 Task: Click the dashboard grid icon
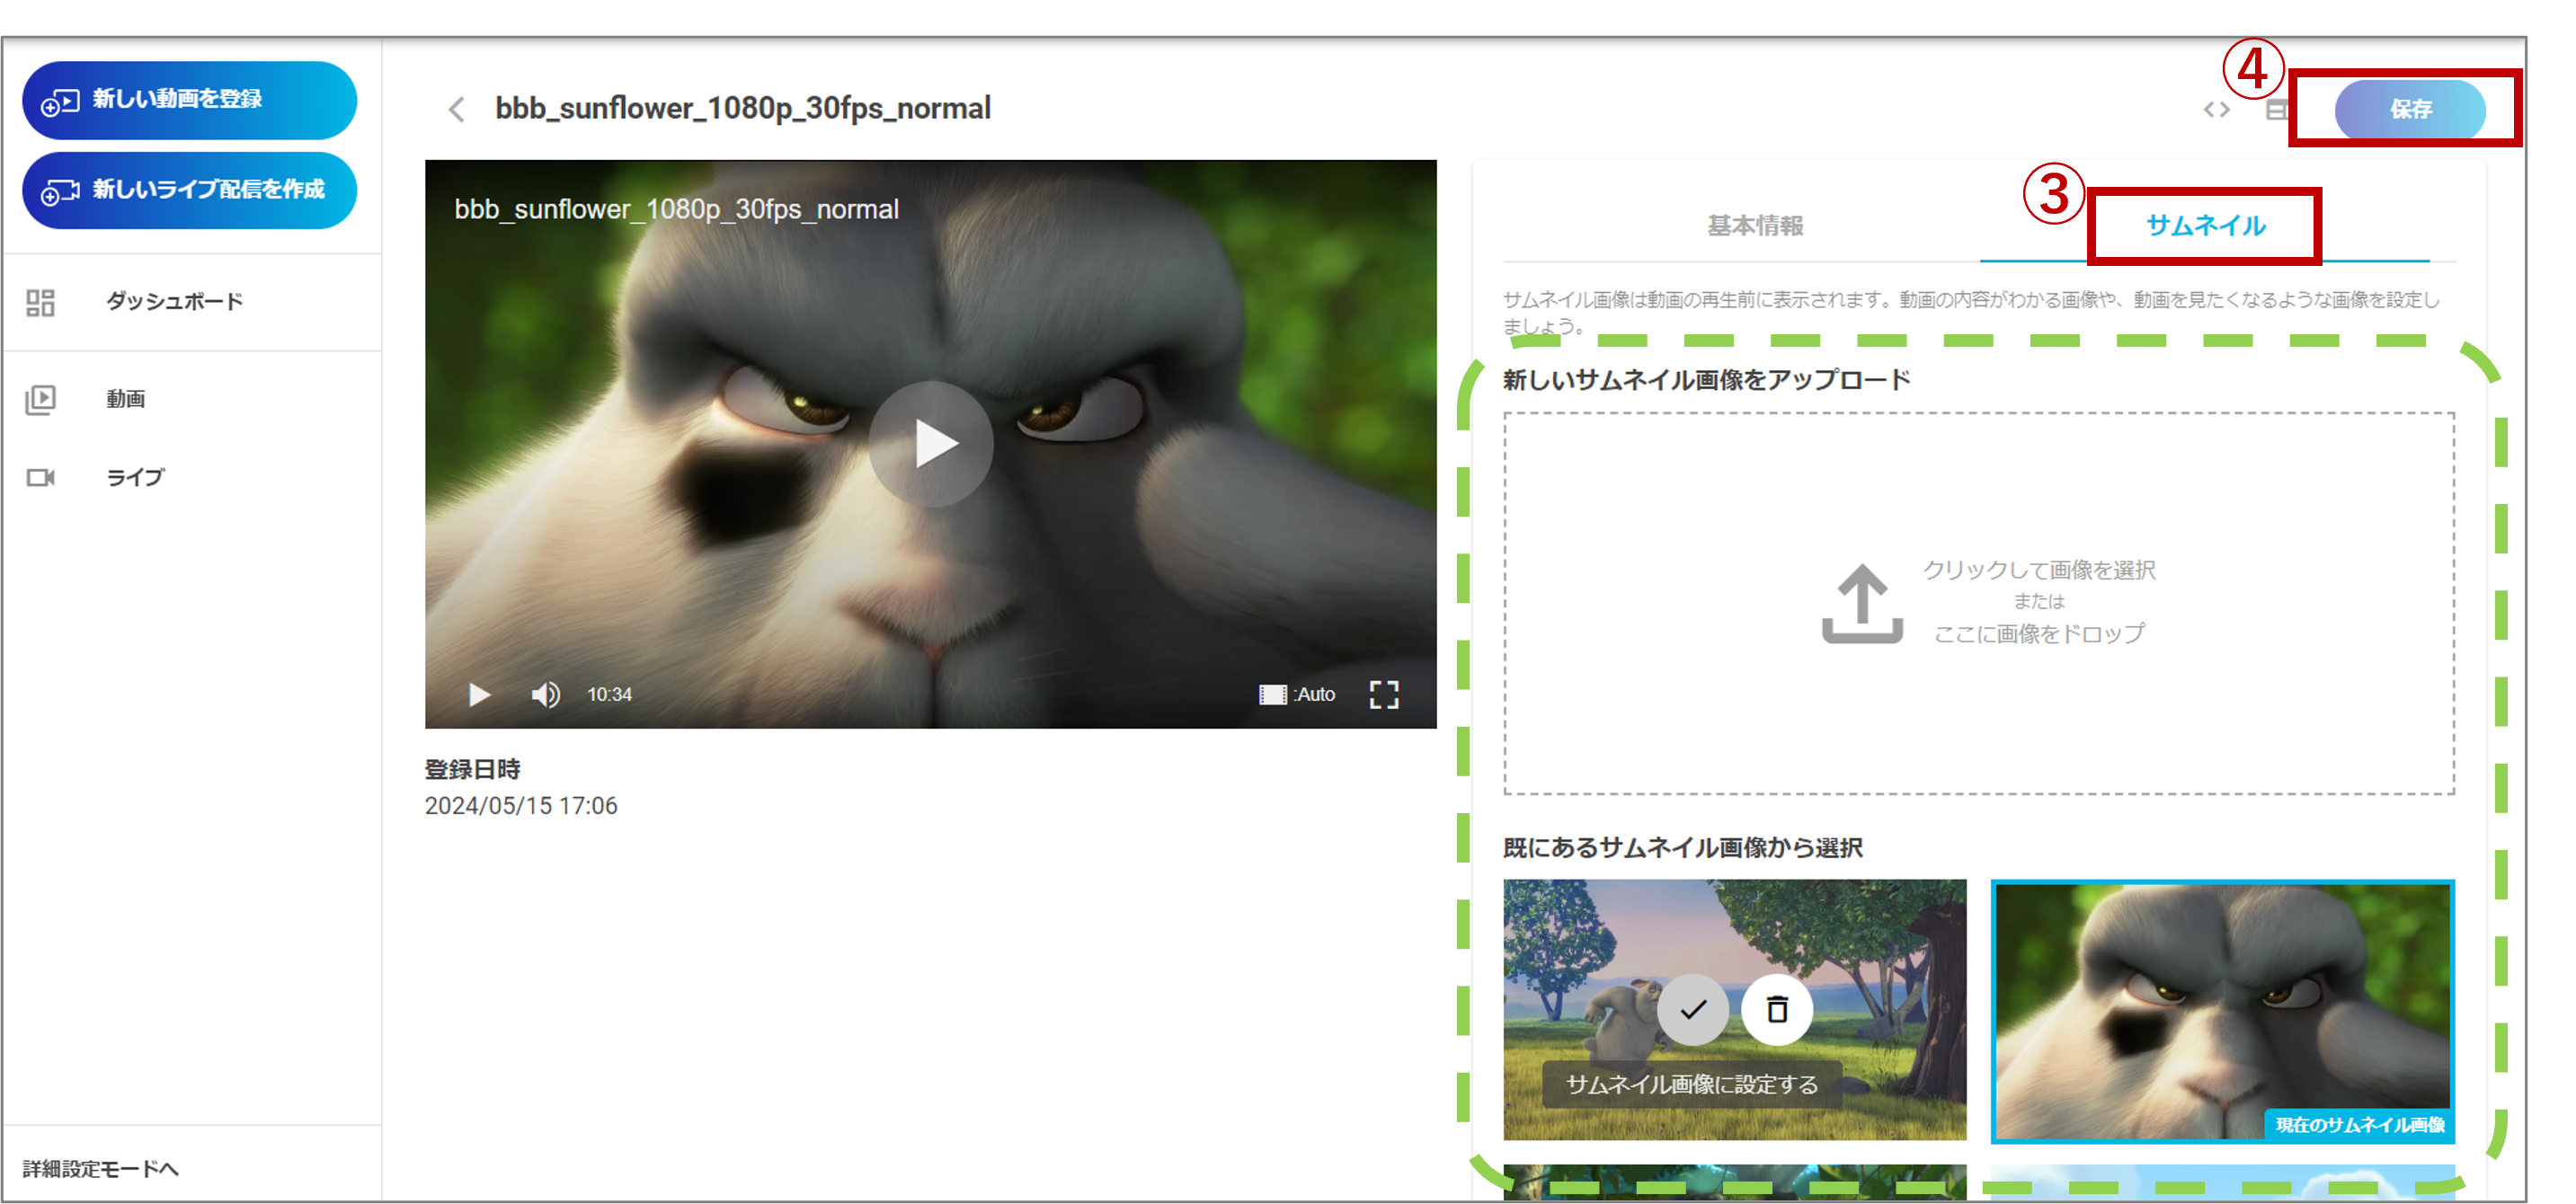40,302
